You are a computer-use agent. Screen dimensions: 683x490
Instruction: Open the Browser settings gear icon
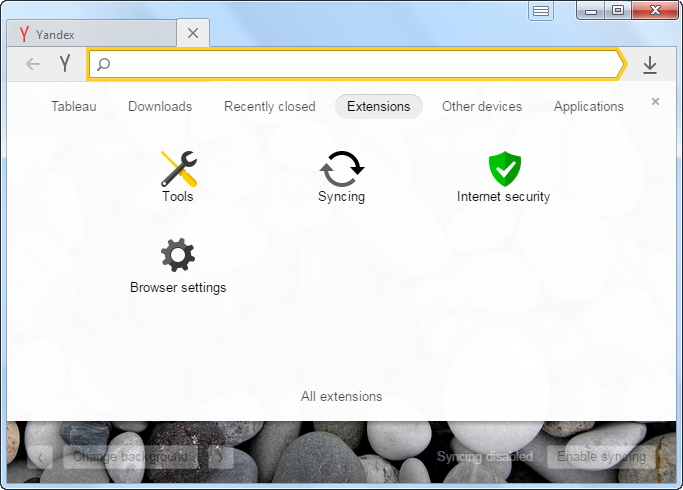click(178, 255)
